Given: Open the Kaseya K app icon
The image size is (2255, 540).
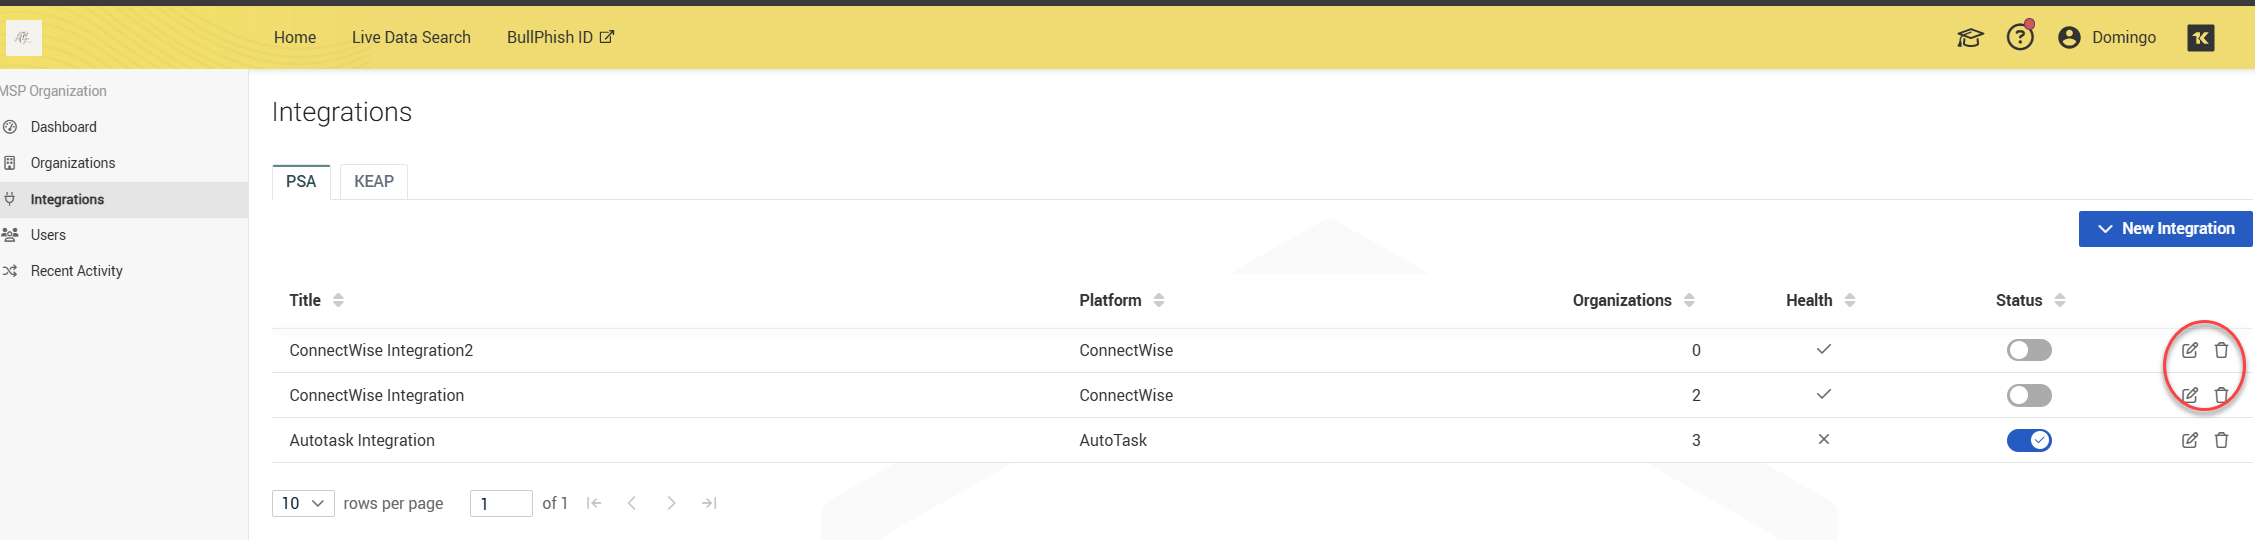Looking at the screenshot, I should [2200, 38].
